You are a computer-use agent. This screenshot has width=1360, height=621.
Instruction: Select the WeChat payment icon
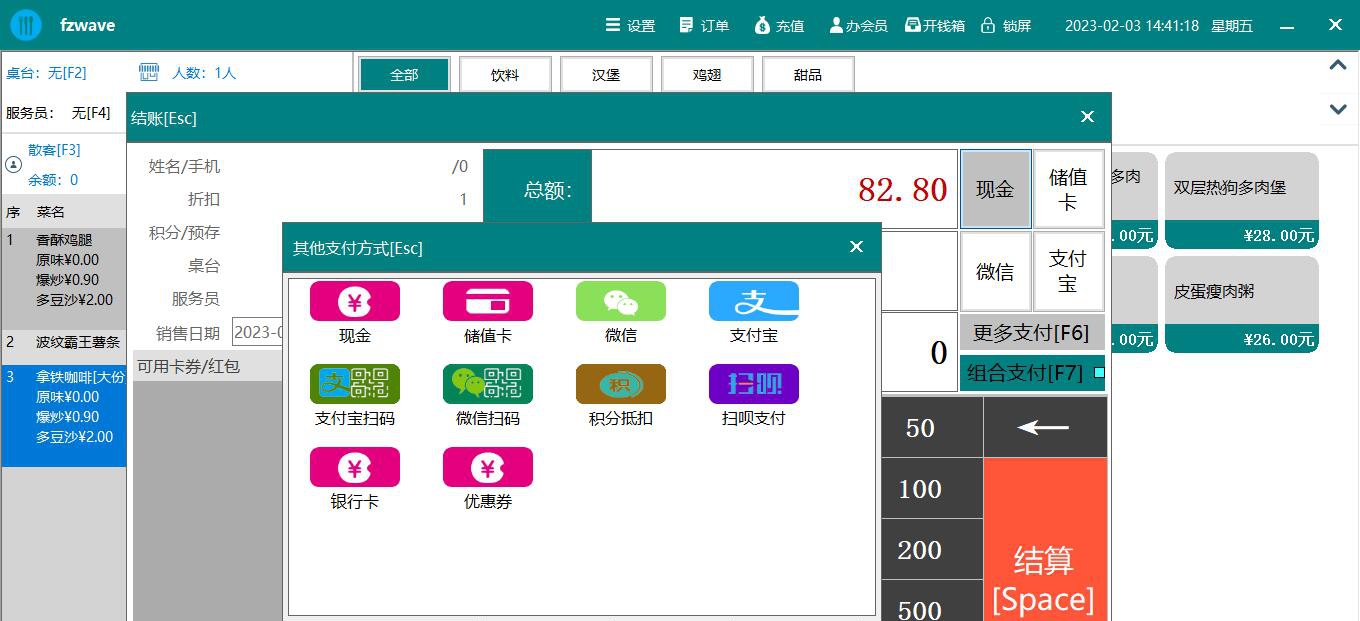(620, 301)
